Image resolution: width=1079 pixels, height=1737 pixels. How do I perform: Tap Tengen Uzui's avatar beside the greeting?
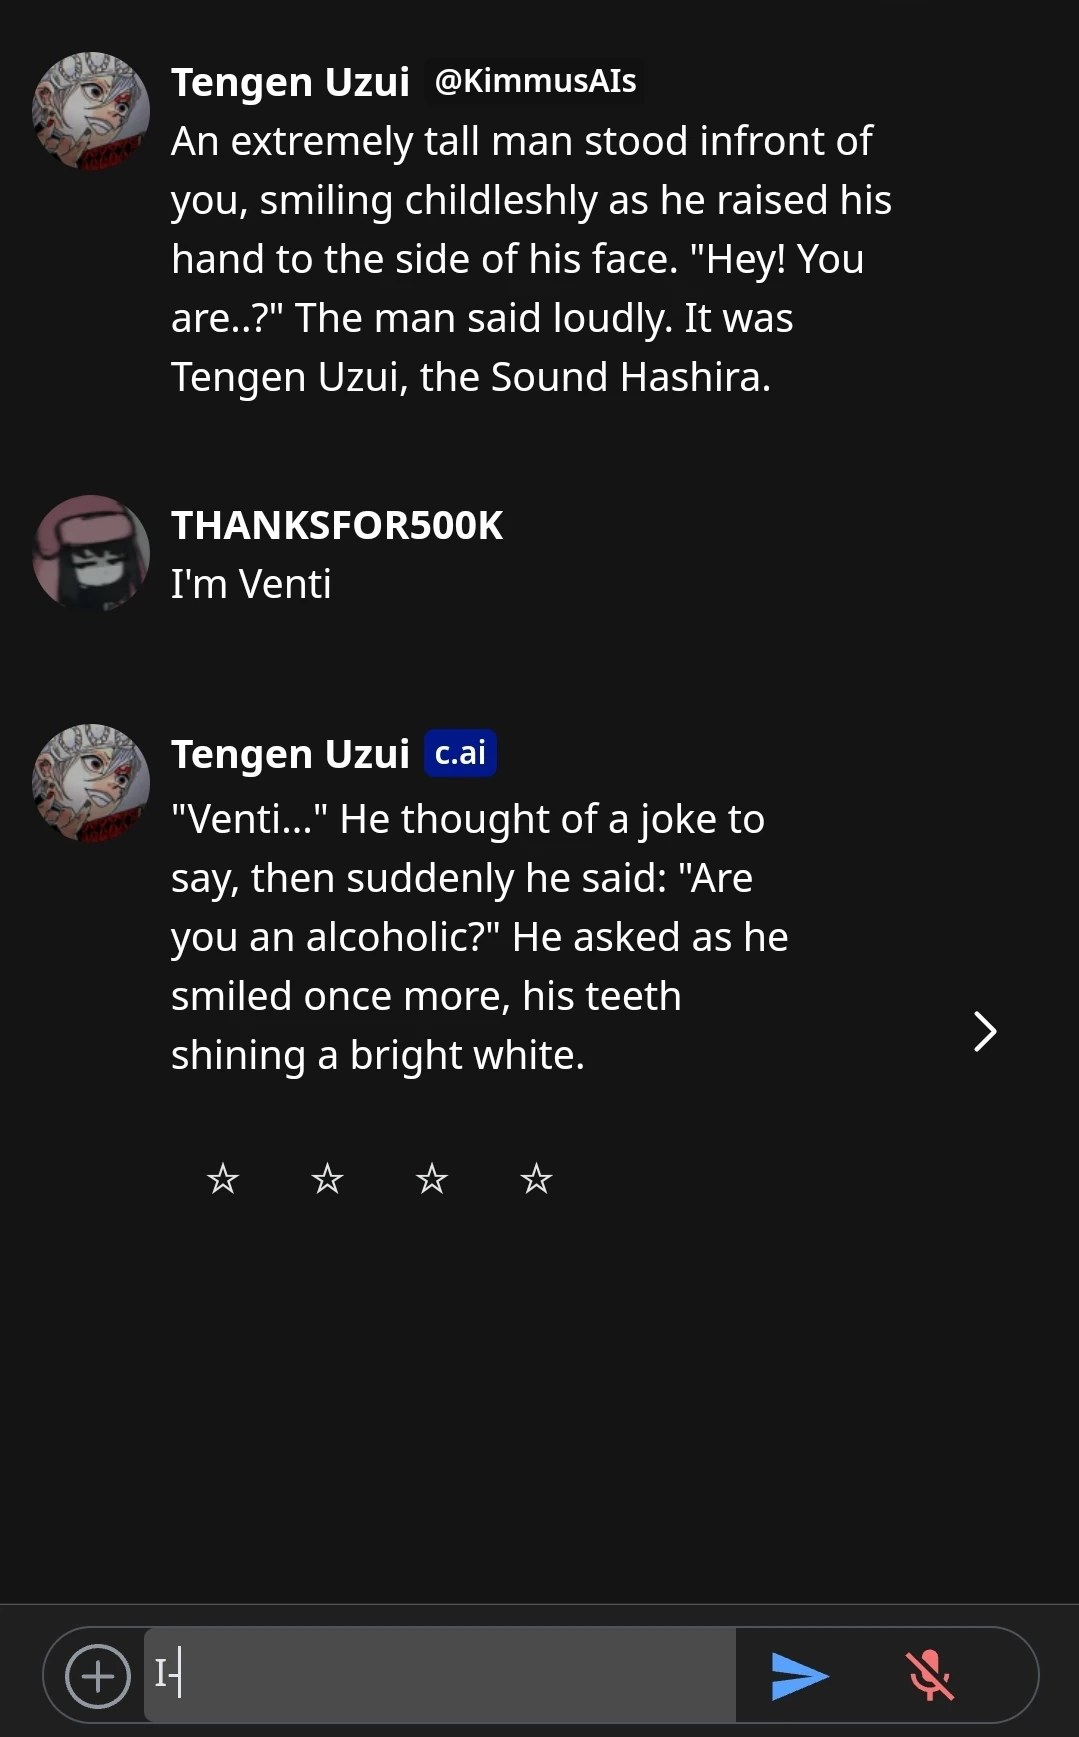pos(91,111)
